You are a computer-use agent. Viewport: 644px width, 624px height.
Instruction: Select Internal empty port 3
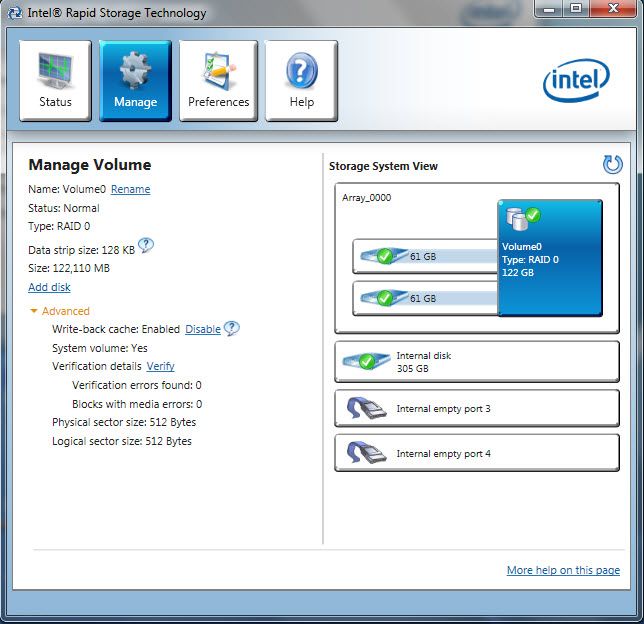tap(477, 408)
